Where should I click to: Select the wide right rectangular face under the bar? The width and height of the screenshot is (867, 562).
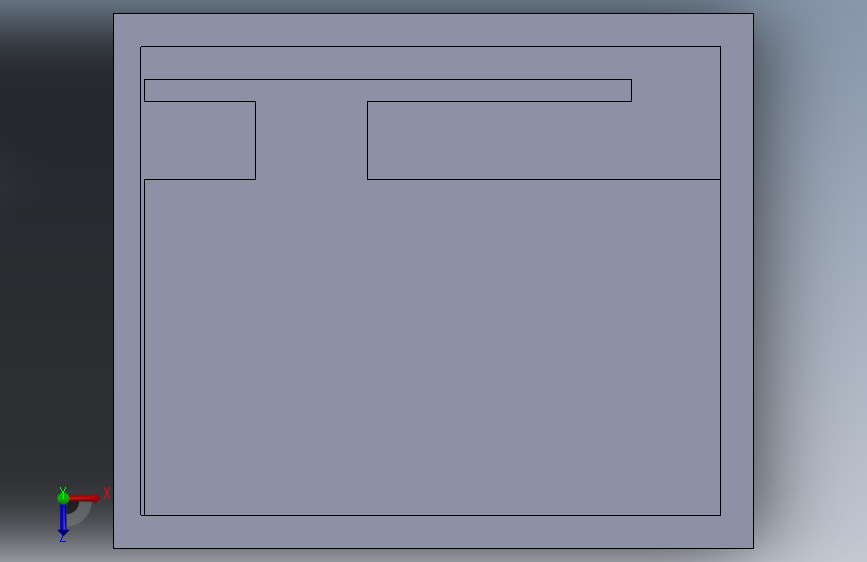[544, 140]
